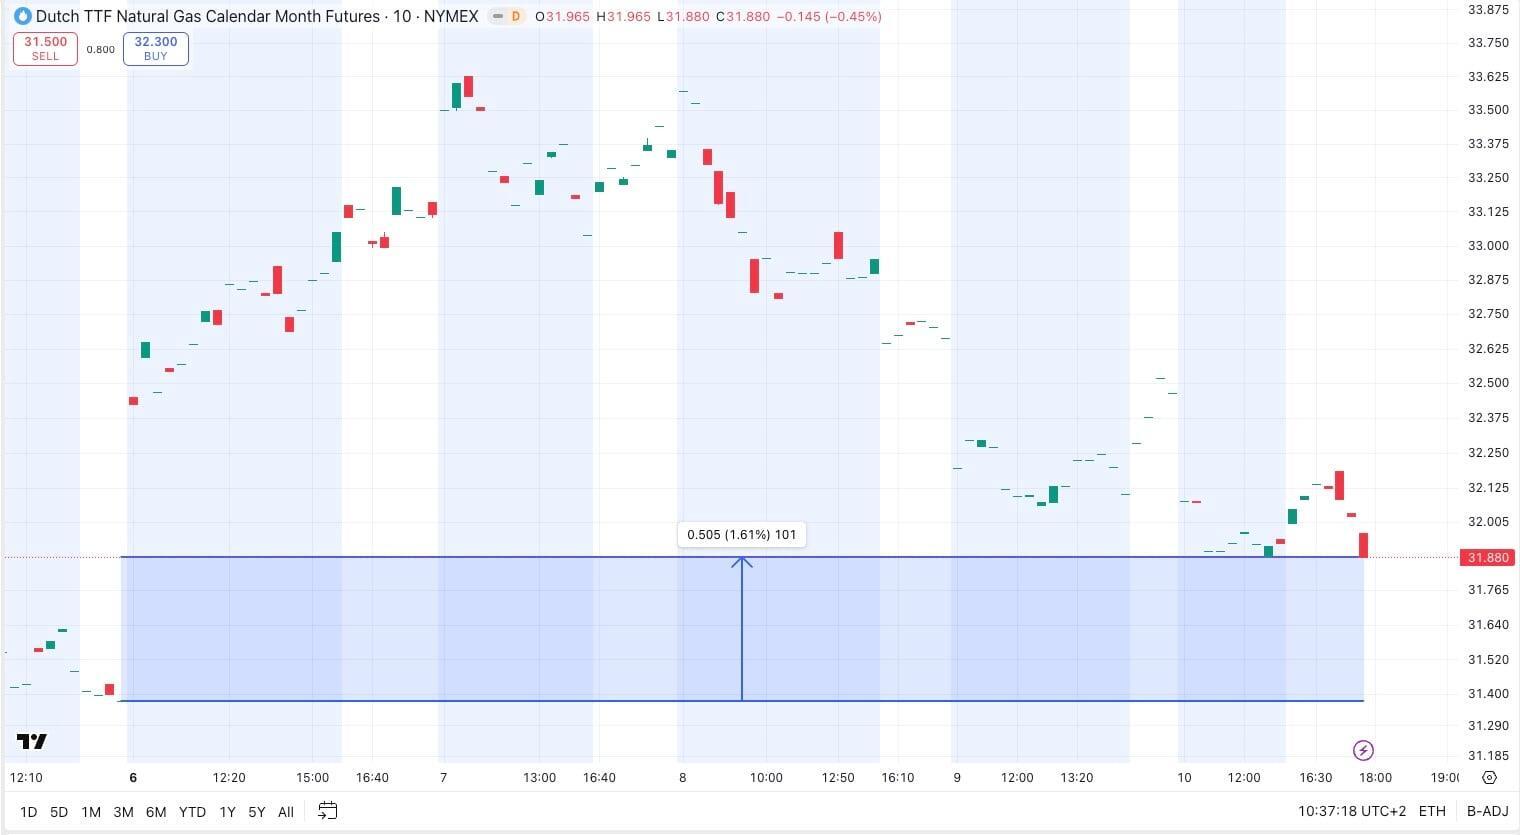Select the 3M date range
Viewport: 1520px width, 835px height.
click(x=123, y=812)
